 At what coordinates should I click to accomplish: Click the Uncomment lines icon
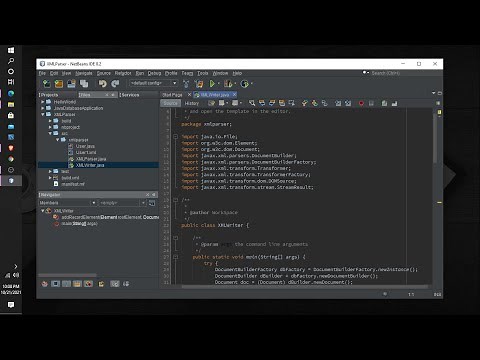point(394,103)
